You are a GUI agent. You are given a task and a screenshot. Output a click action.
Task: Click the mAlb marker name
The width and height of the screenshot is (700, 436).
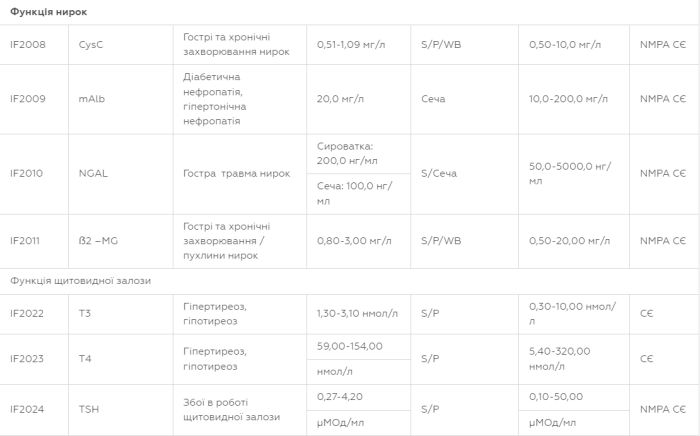point(92,99)
